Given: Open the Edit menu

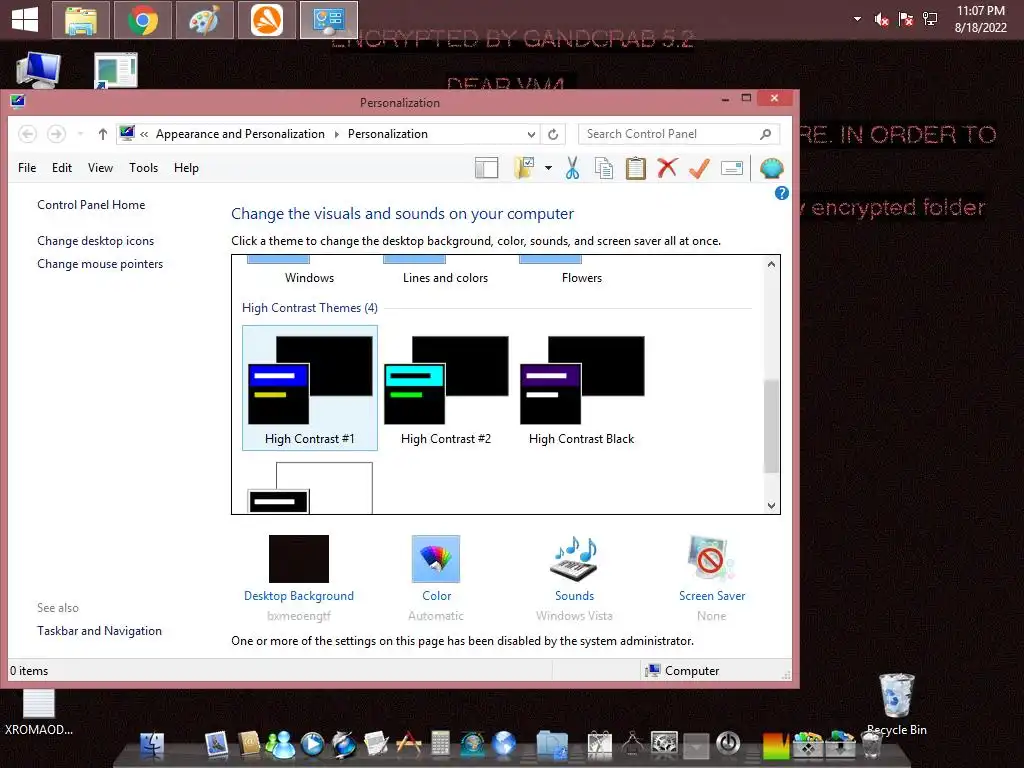Looking at the screenshot, I should click(x=62, y=168).
